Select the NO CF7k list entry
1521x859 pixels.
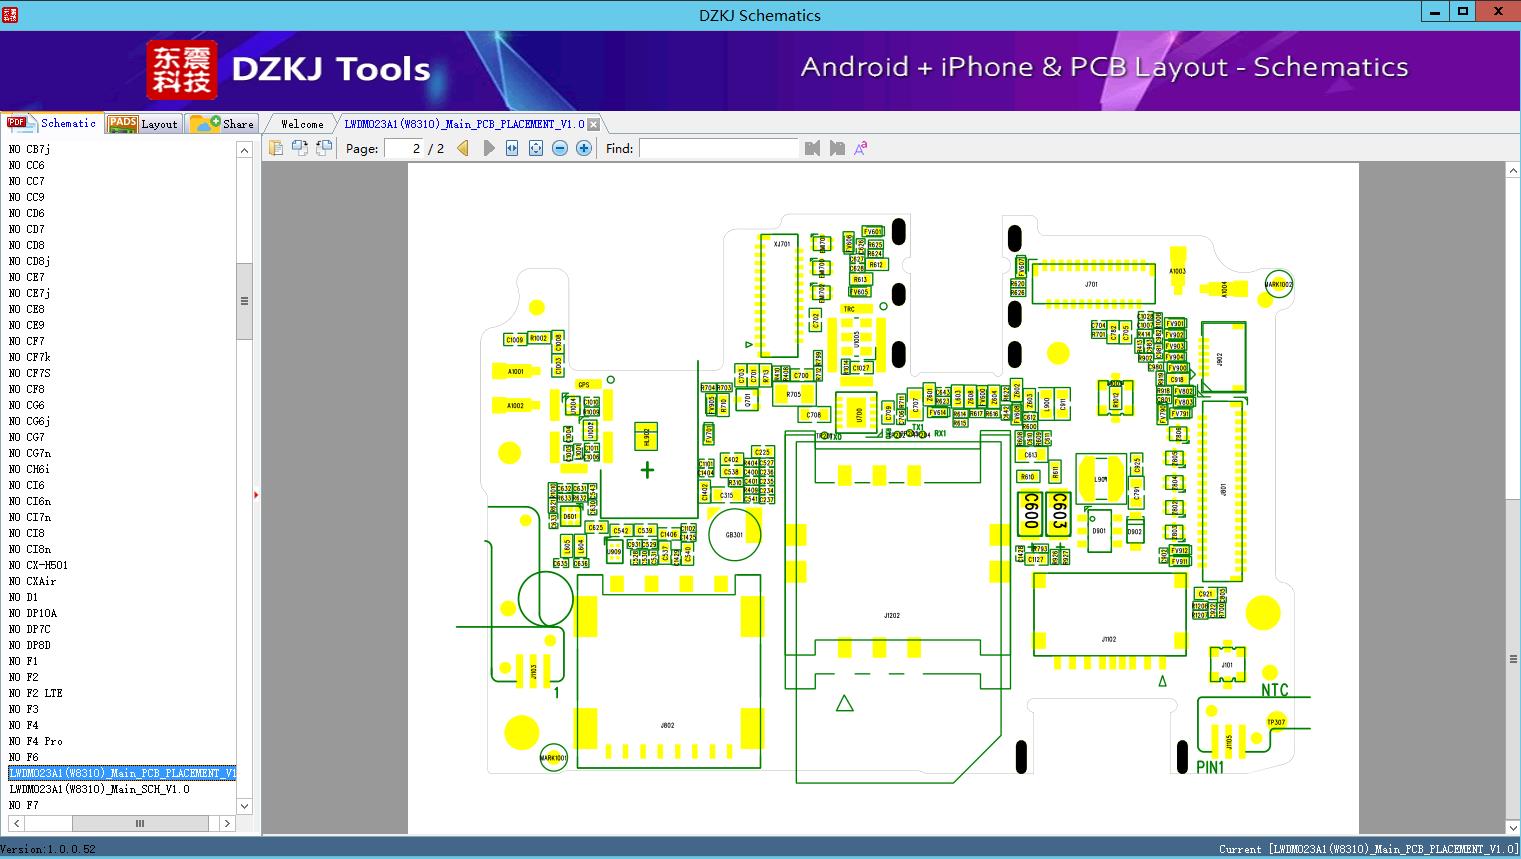coord(30,357)
